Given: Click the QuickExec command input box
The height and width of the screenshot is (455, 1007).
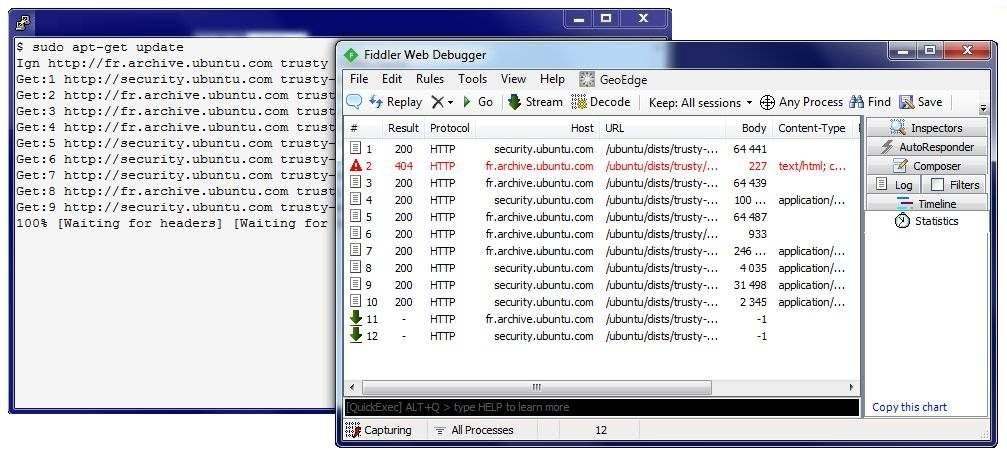Looking at the screenshot, I should pyautogui.click(x=600, y=407).
